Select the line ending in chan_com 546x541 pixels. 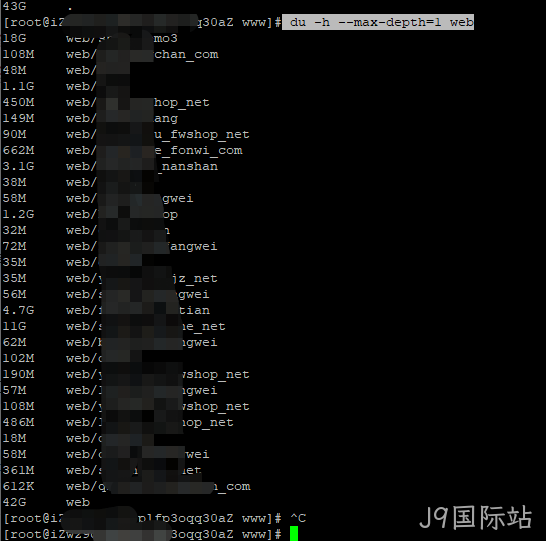click(111, 54)
